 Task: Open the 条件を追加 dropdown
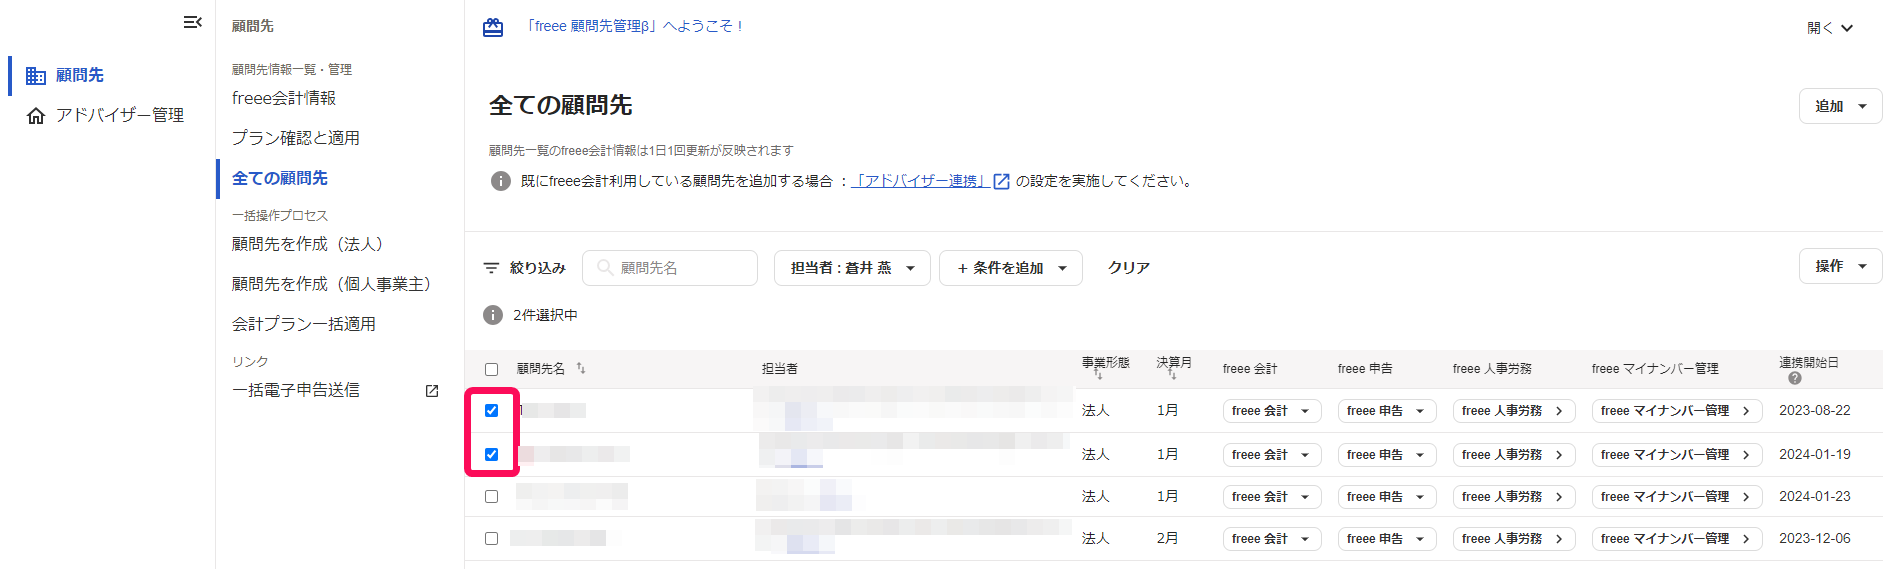[x=1010, y=268]
